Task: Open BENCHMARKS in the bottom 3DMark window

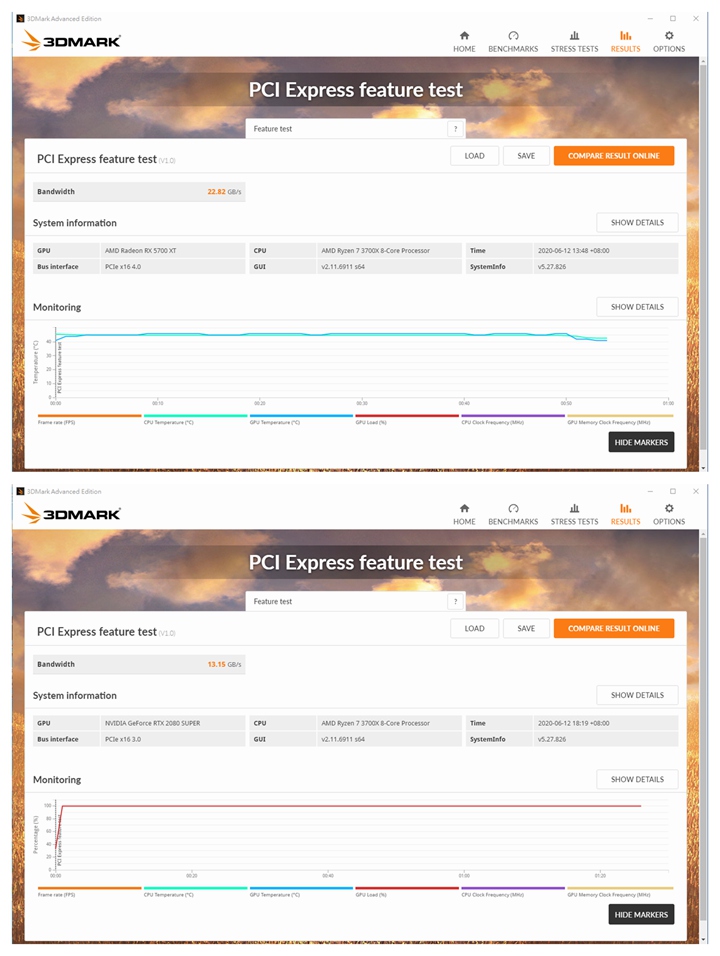Action: (x=513, y=515)
